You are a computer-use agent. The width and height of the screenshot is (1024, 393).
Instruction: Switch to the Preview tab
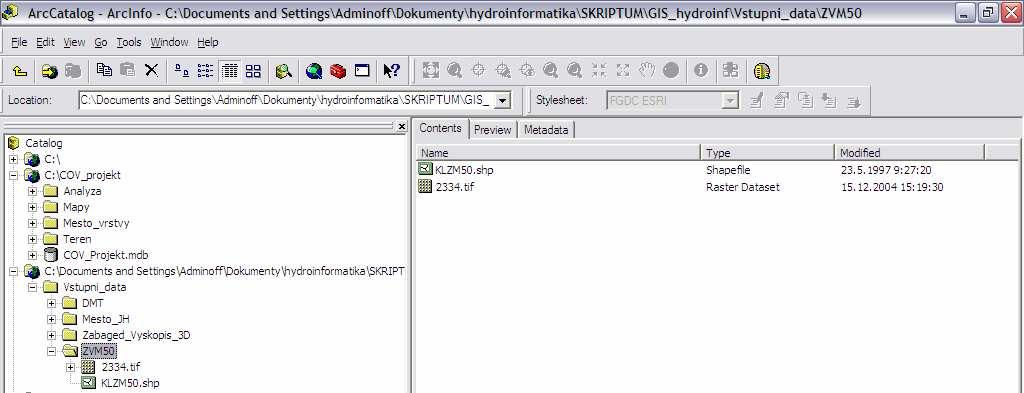pos(492,130)
